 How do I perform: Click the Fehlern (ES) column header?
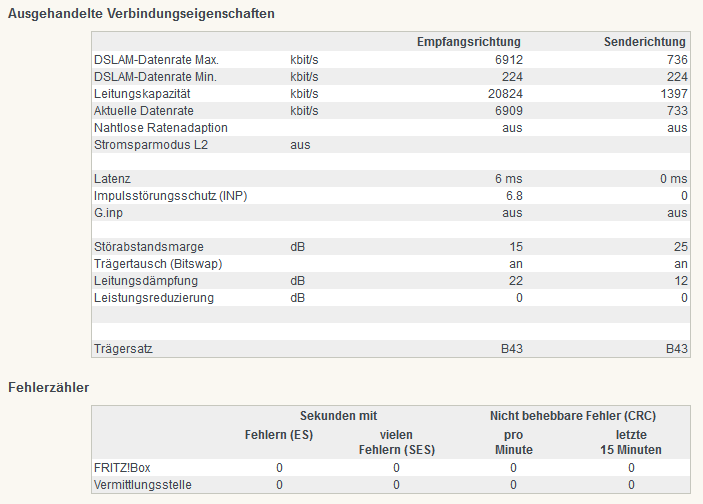[279, 435]
